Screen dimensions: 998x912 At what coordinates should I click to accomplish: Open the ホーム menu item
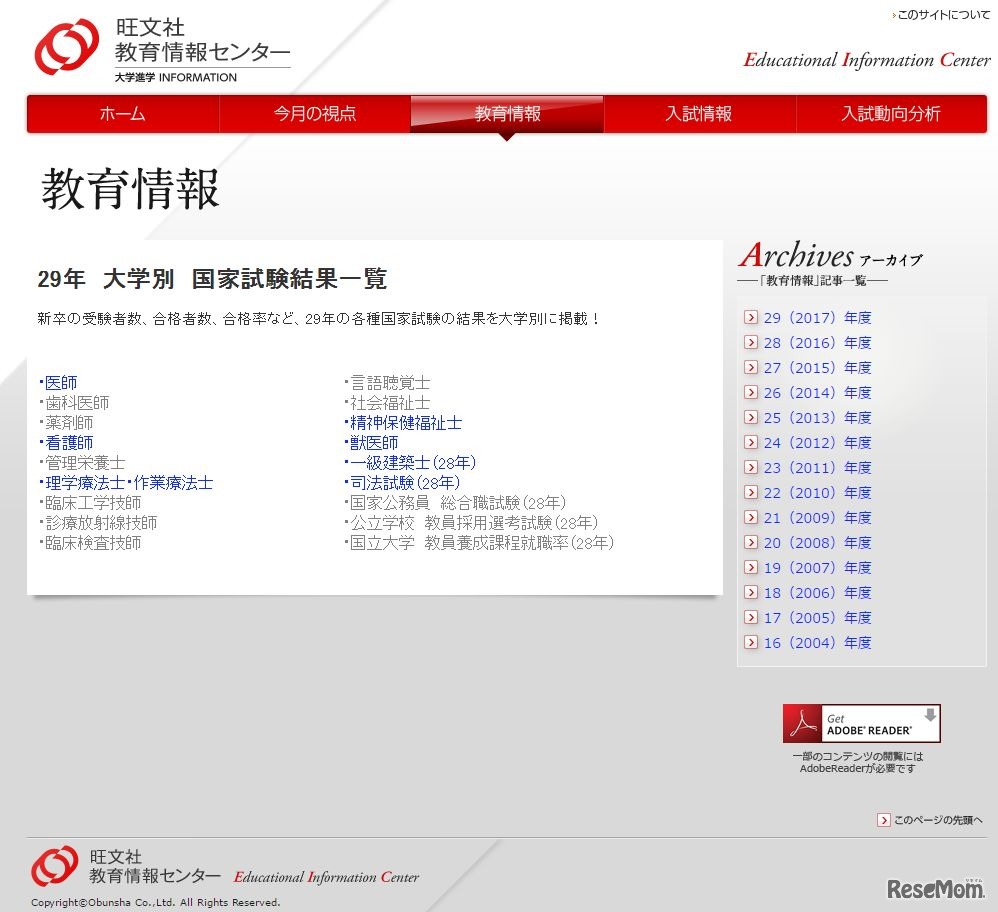pos(122,114)
